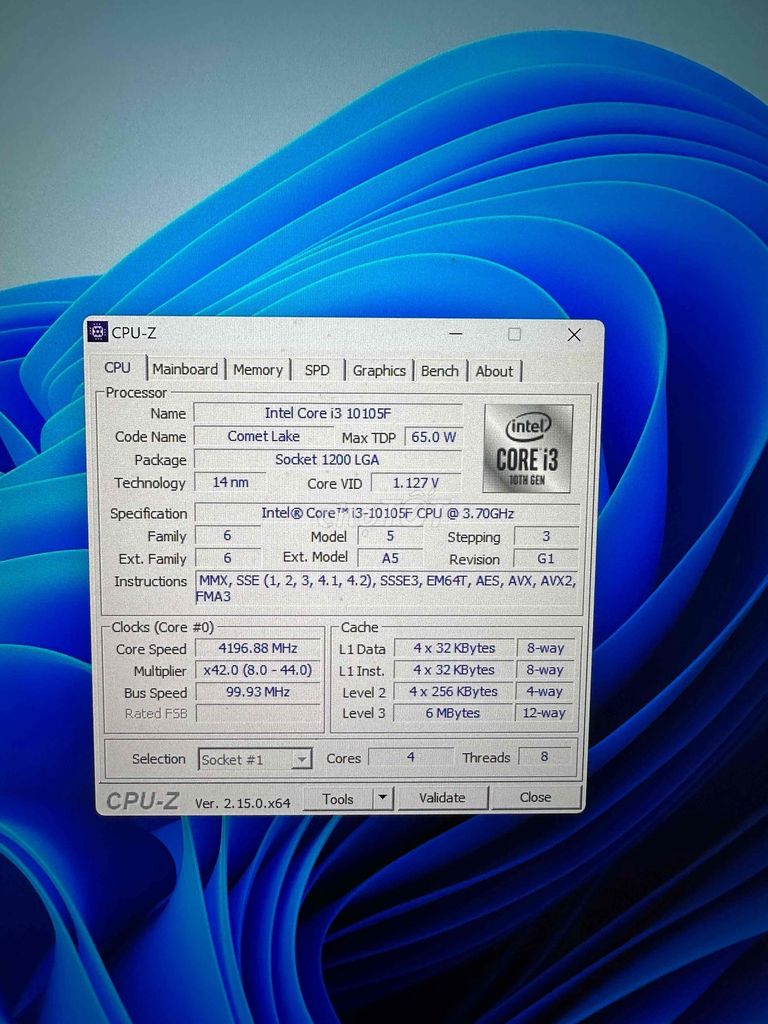Click the CPU-Z logo text at bottom left
768x1024 pixels.
pyautogui.click(x=142, y=801)
